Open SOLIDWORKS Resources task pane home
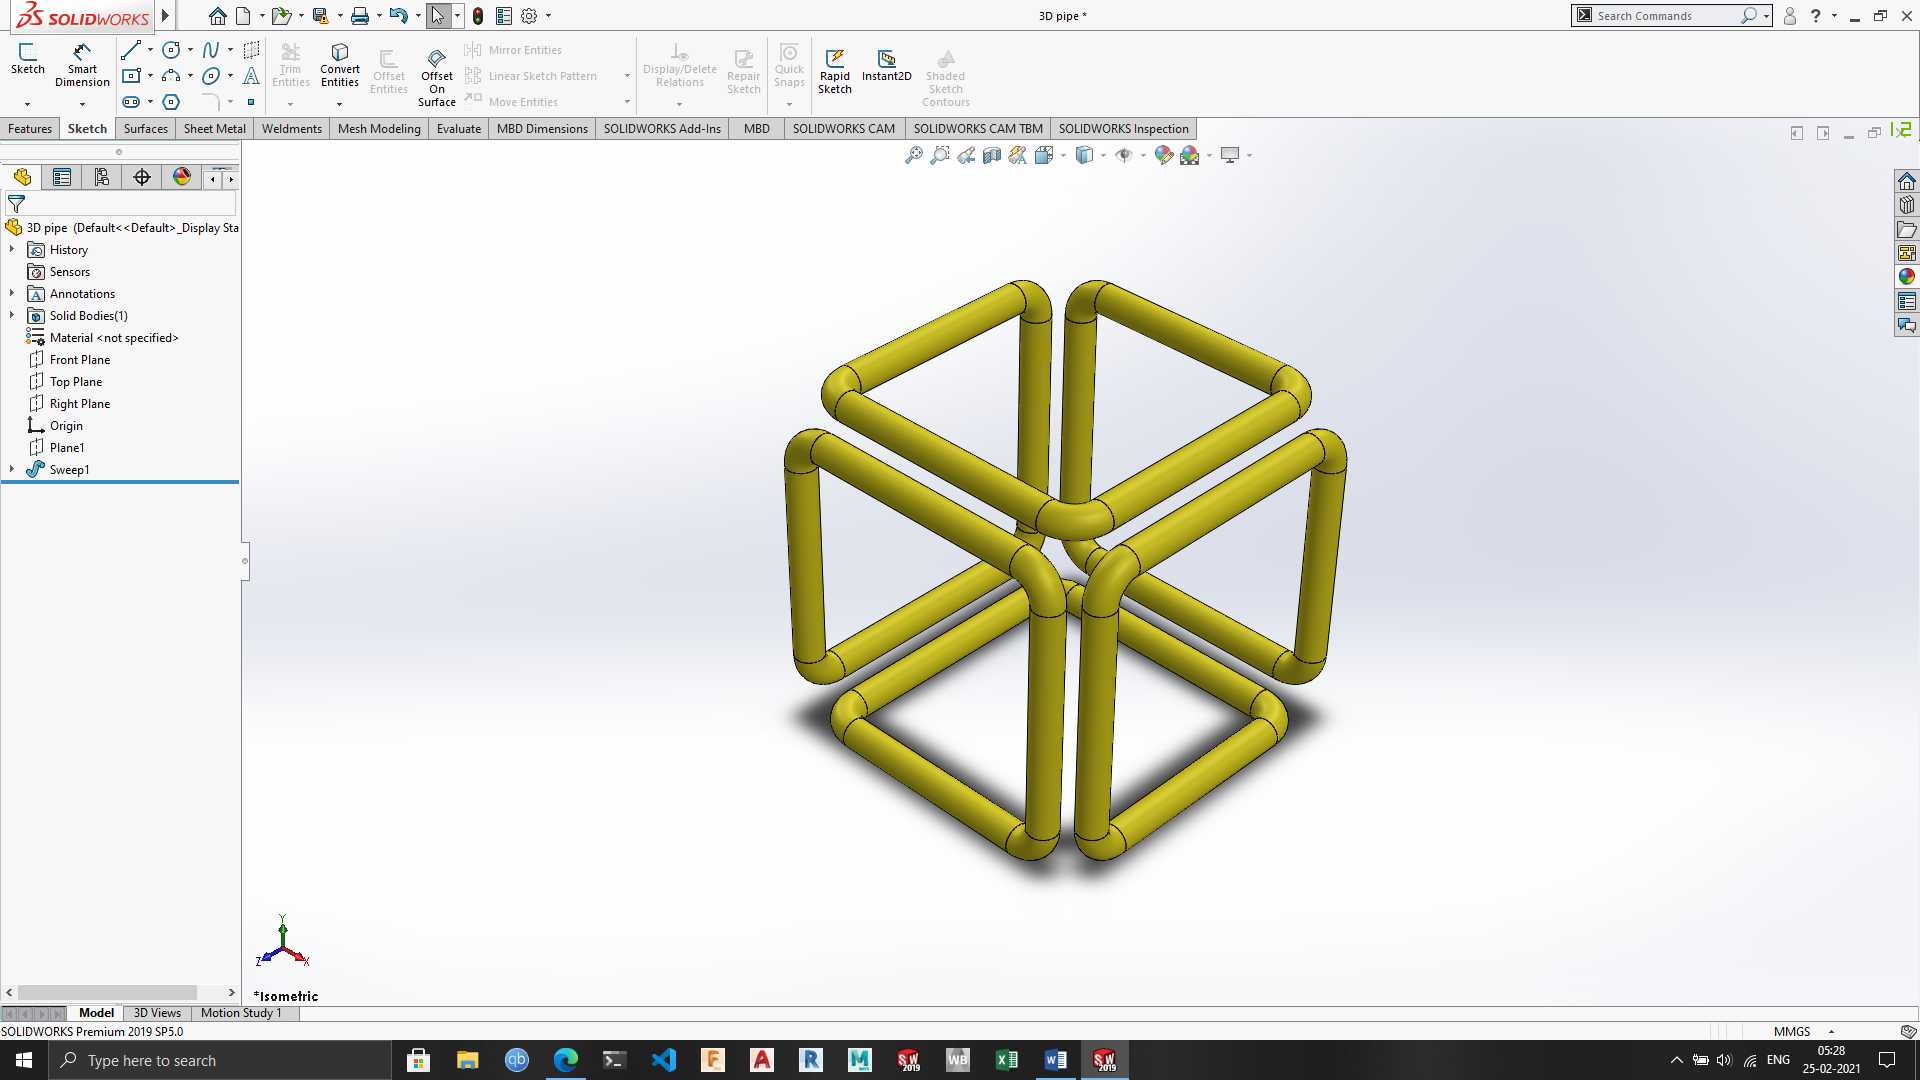Viewport: 1920px width, 1080px height. coord(1907,181)
